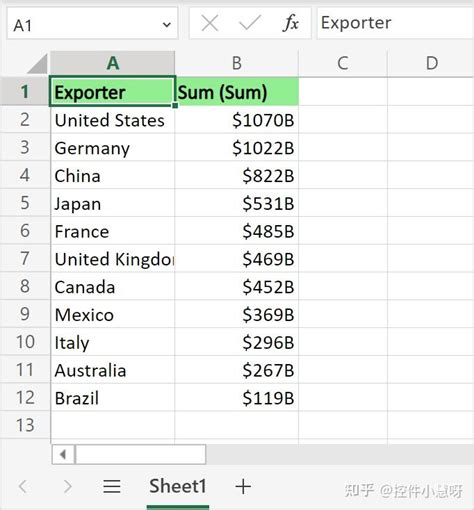
Task: Switch to the Sheet1 tab
Action: point(178,486)
